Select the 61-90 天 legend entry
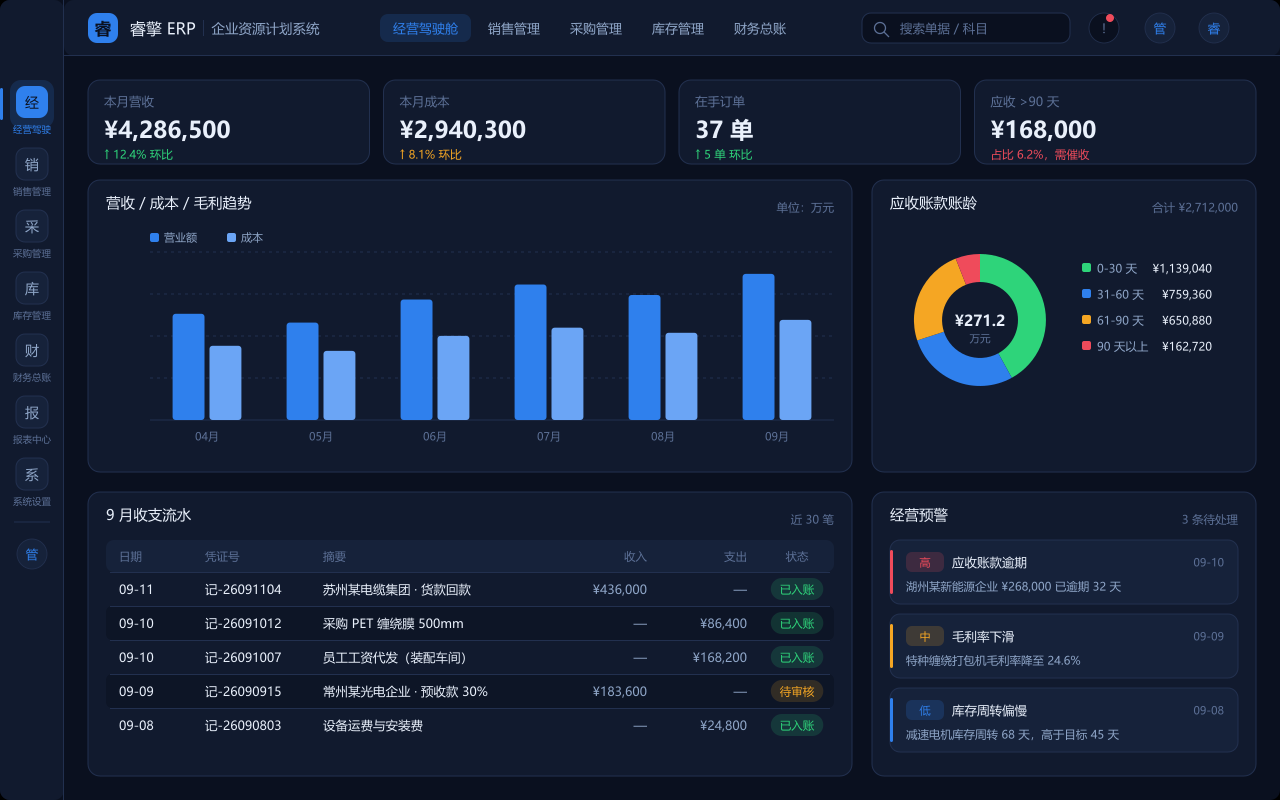 pos(1147,320)
